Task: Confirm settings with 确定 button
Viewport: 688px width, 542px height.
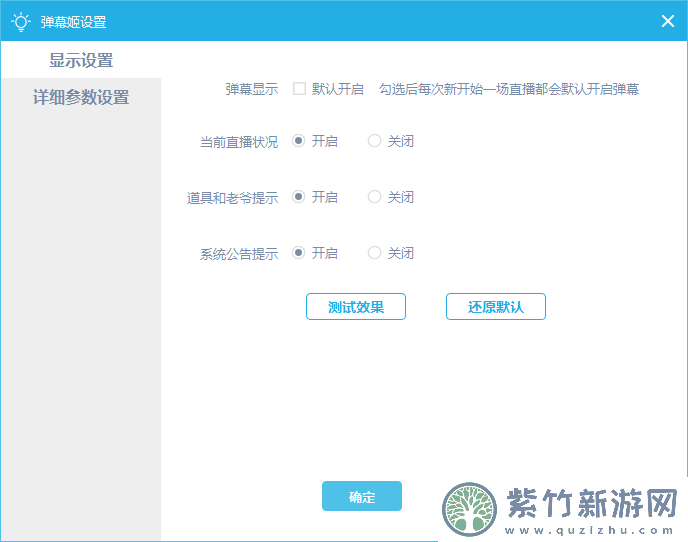Action: [x=362, y=496]
